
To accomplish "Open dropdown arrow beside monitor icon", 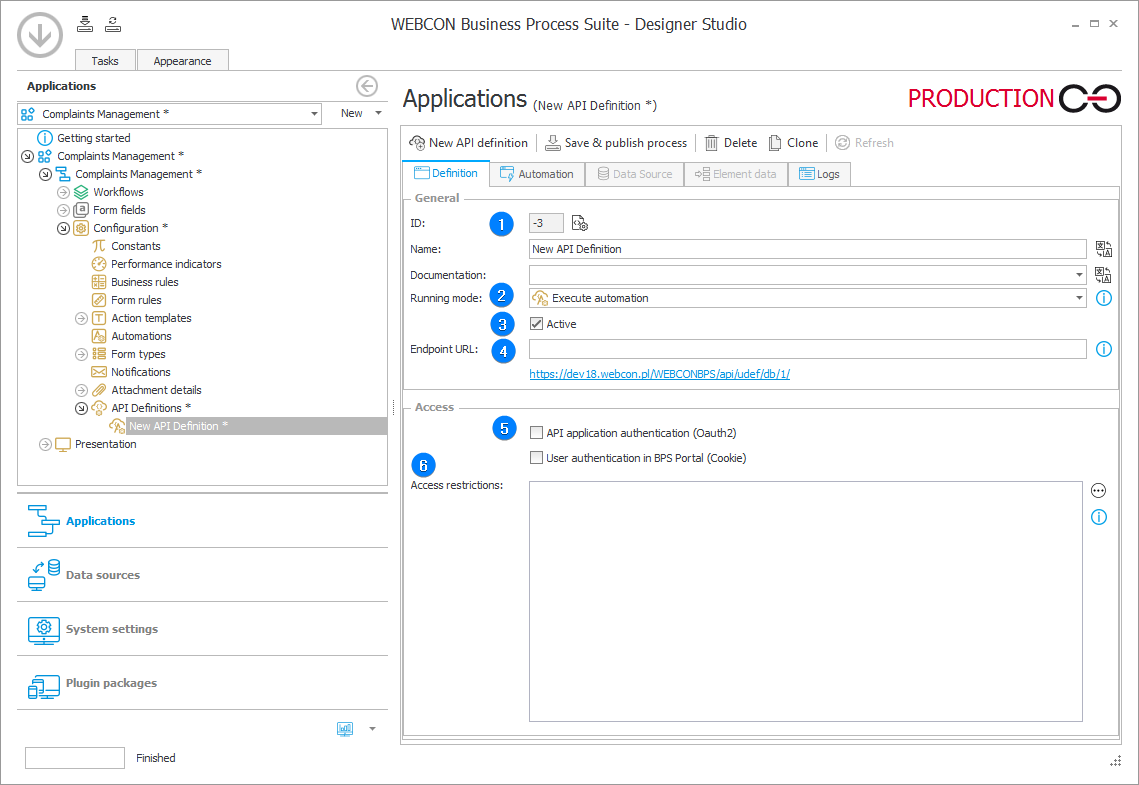I will pos(372,728).
